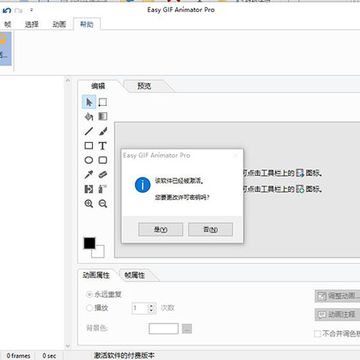The image size is (360, 360).
Task: Switch to the 预览 tab
Action: point(144,86)
